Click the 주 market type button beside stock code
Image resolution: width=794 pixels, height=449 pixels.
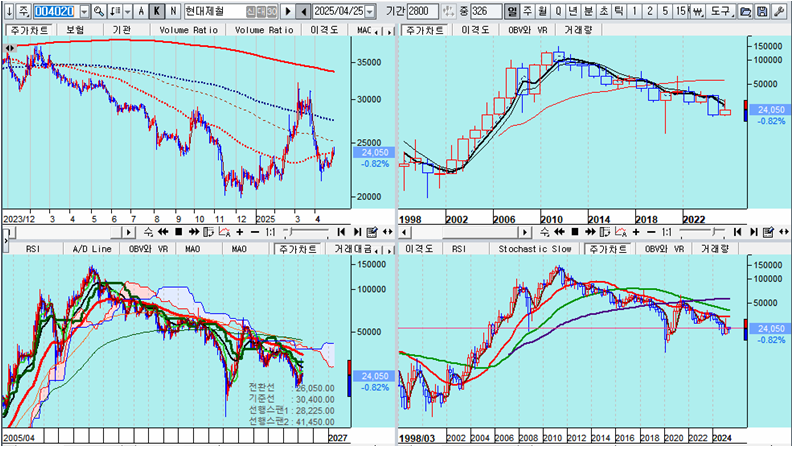click(24, 11)
